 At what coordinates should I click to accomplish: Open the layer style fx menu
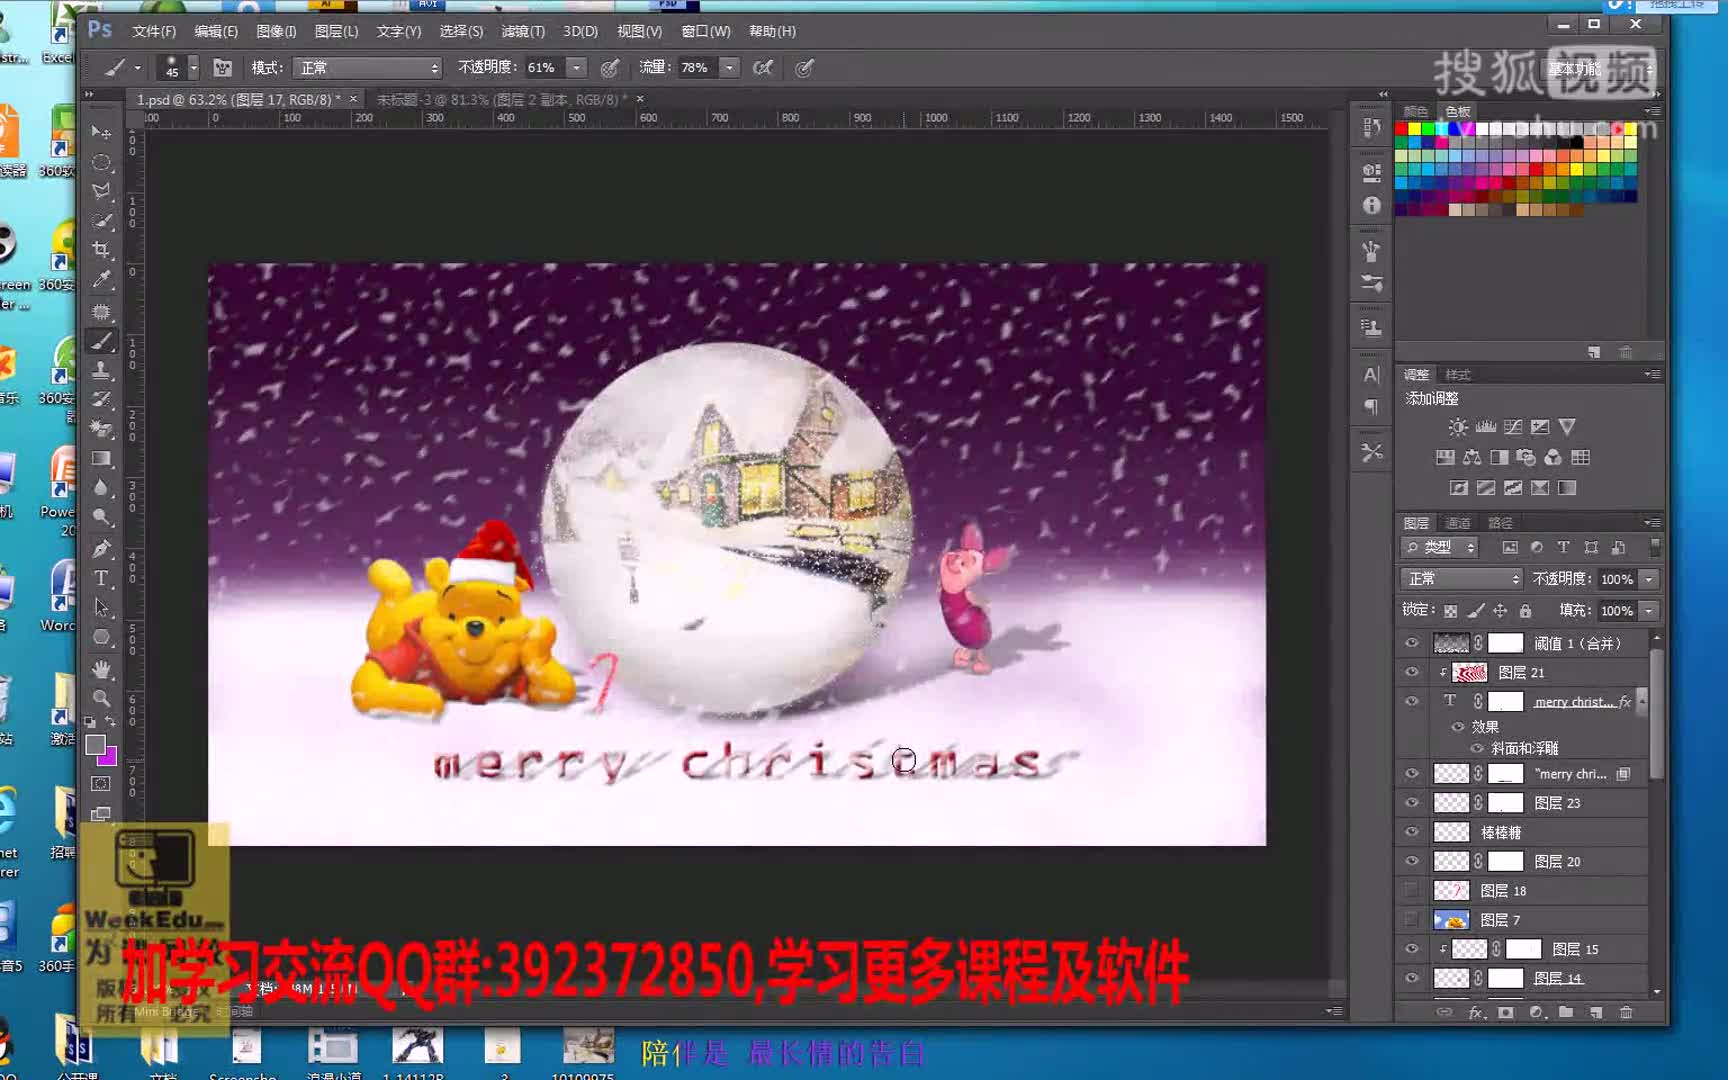[x=1476, y=1012]
